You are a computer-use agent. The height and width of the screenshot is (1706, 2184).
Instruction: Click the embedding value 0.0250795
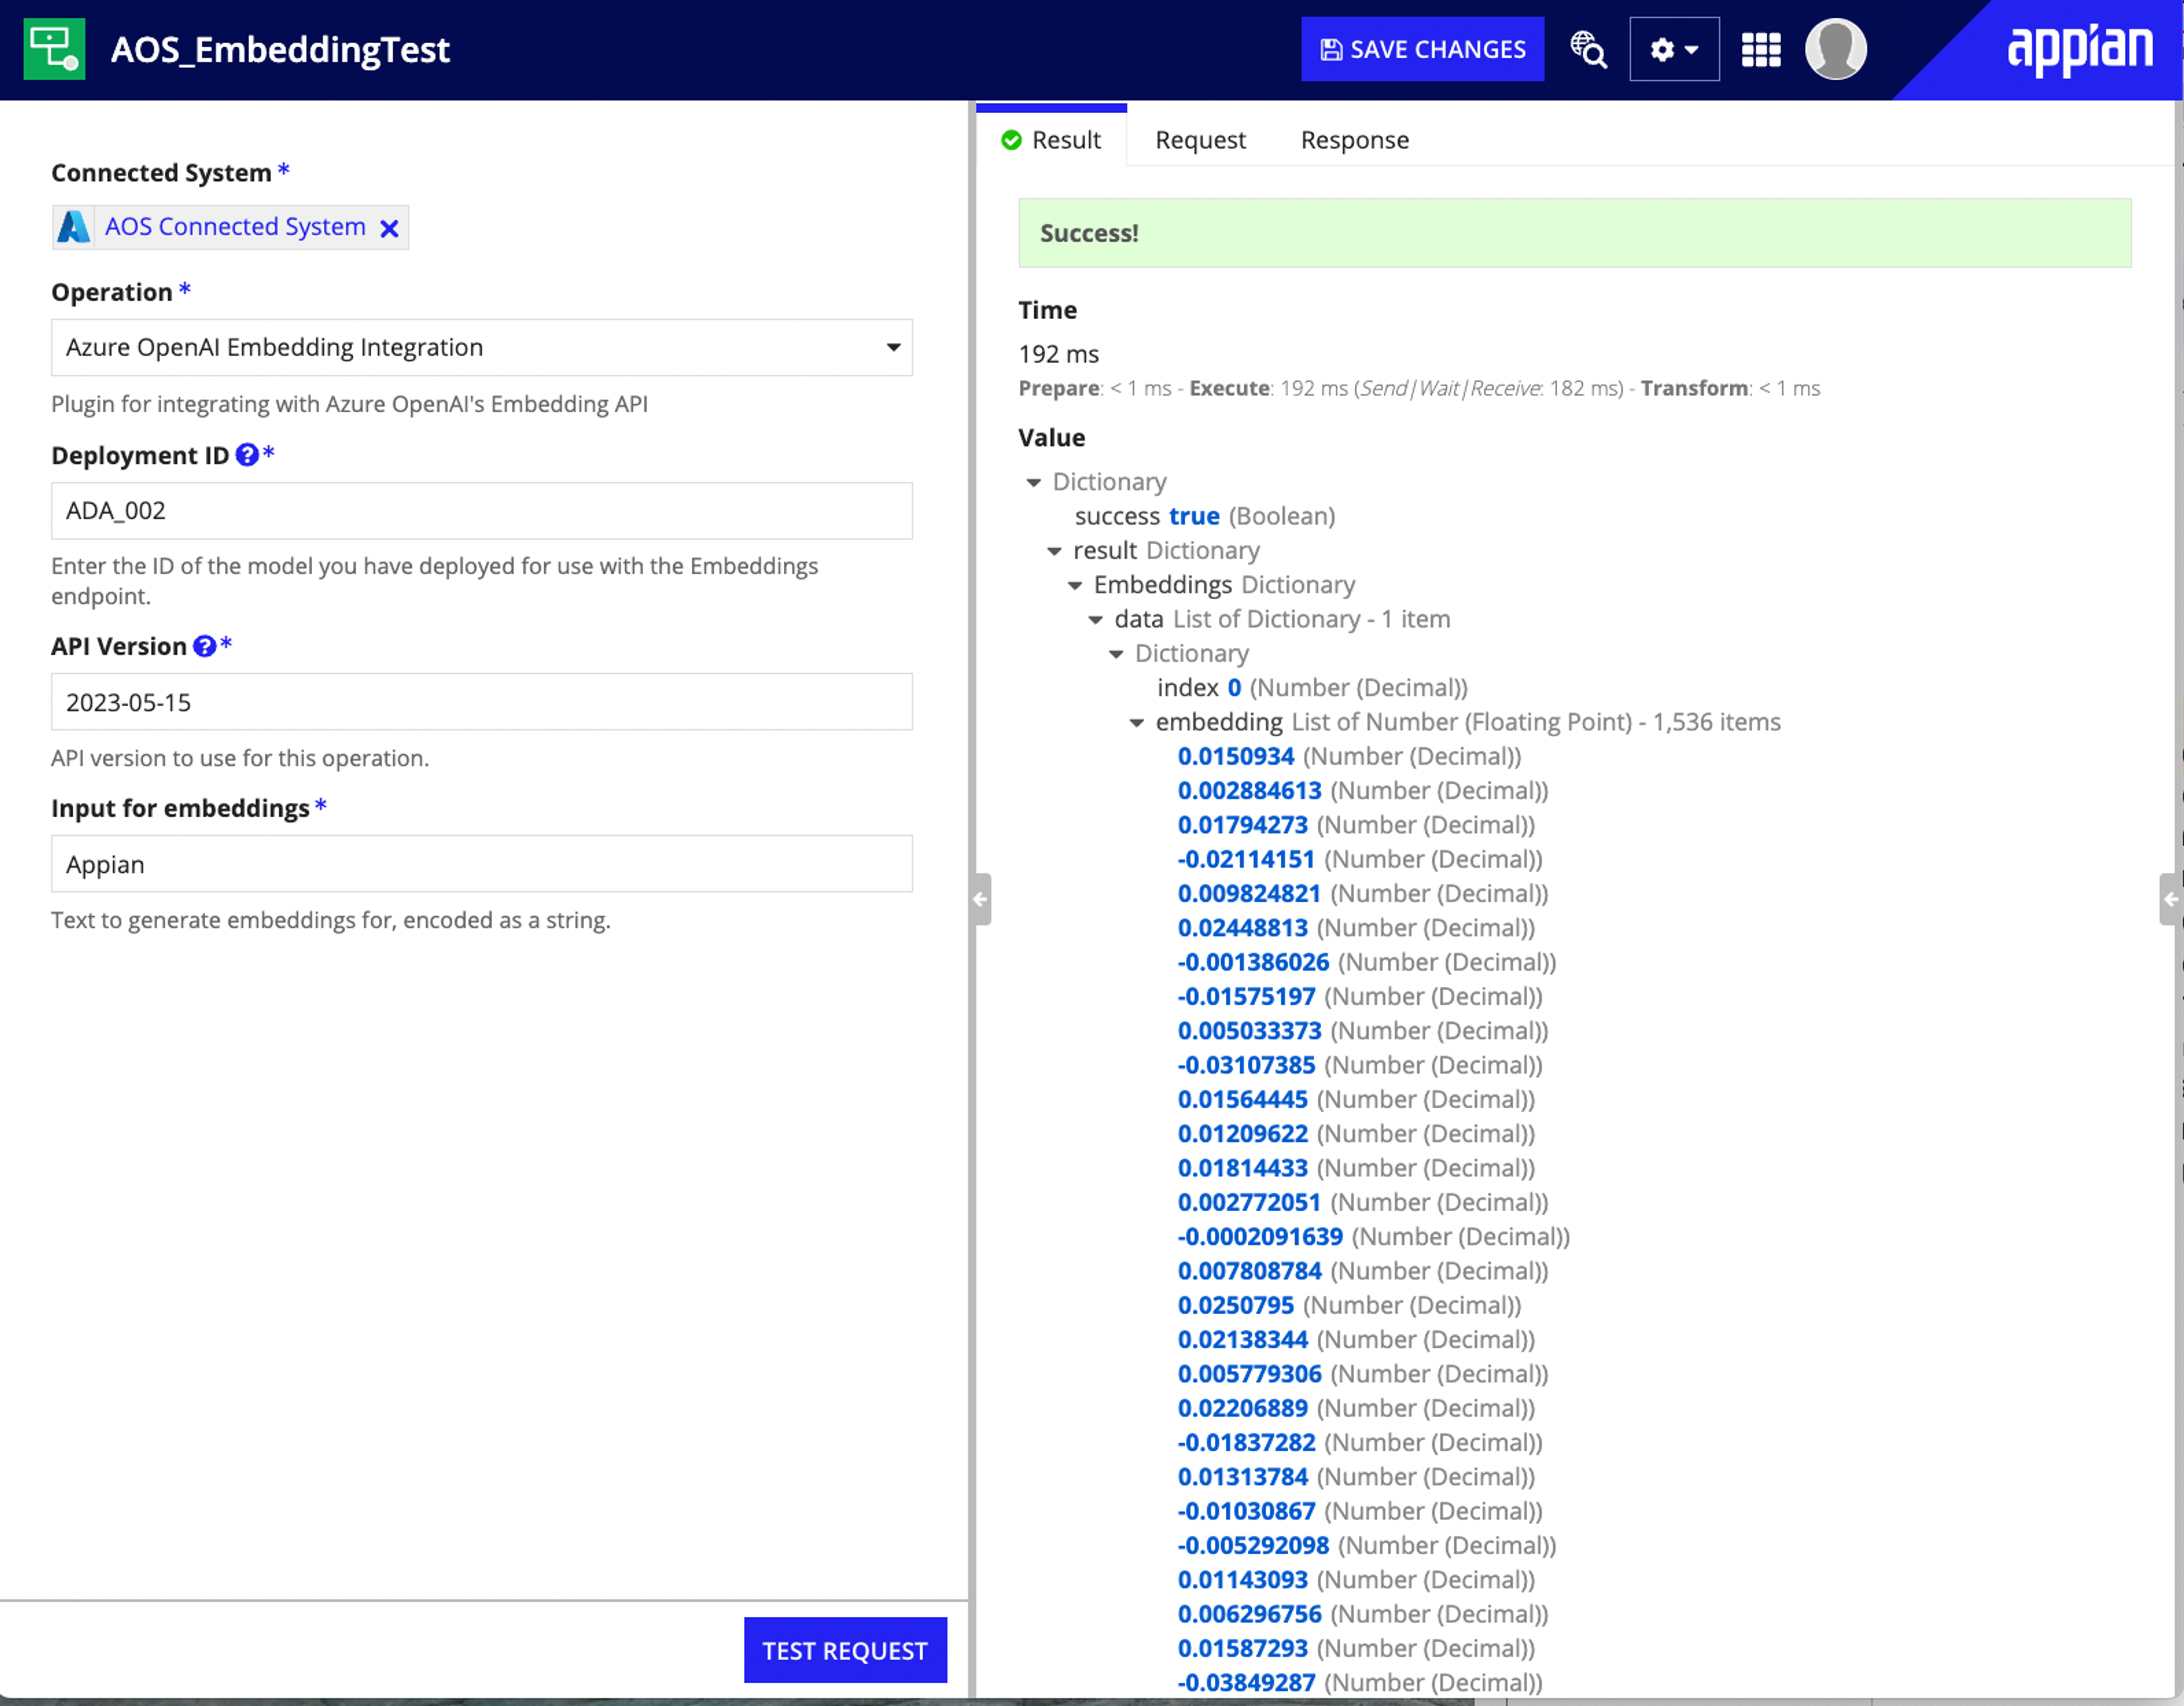(x=1236, y=1305)
